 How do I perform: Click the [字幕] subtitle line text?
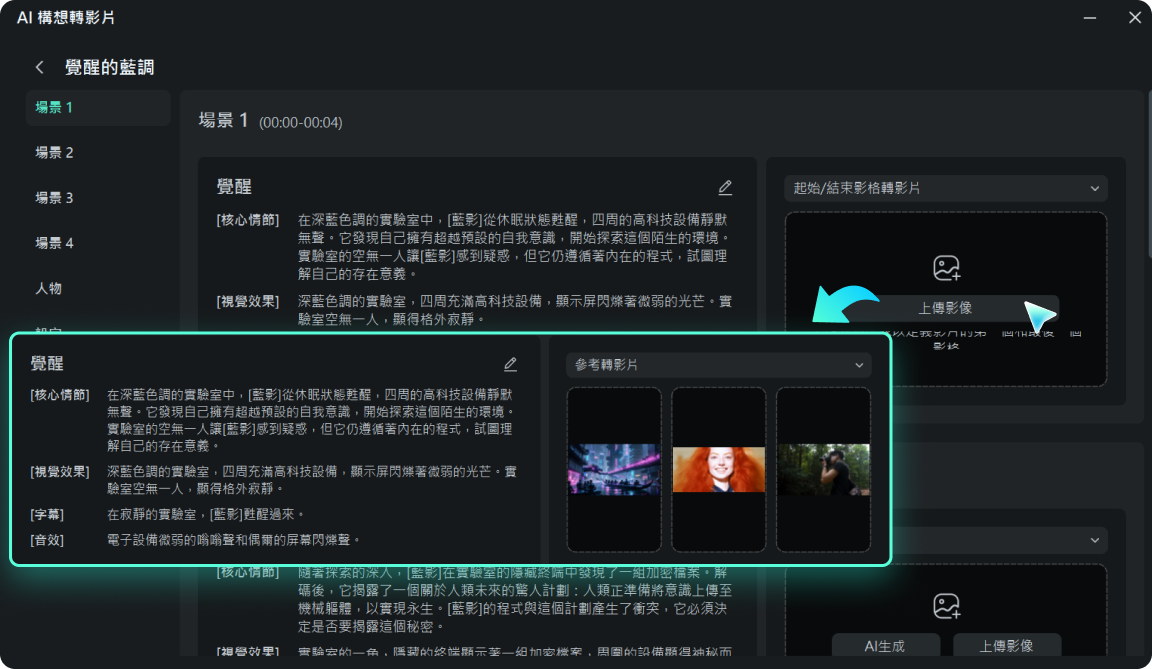(206, 514)
